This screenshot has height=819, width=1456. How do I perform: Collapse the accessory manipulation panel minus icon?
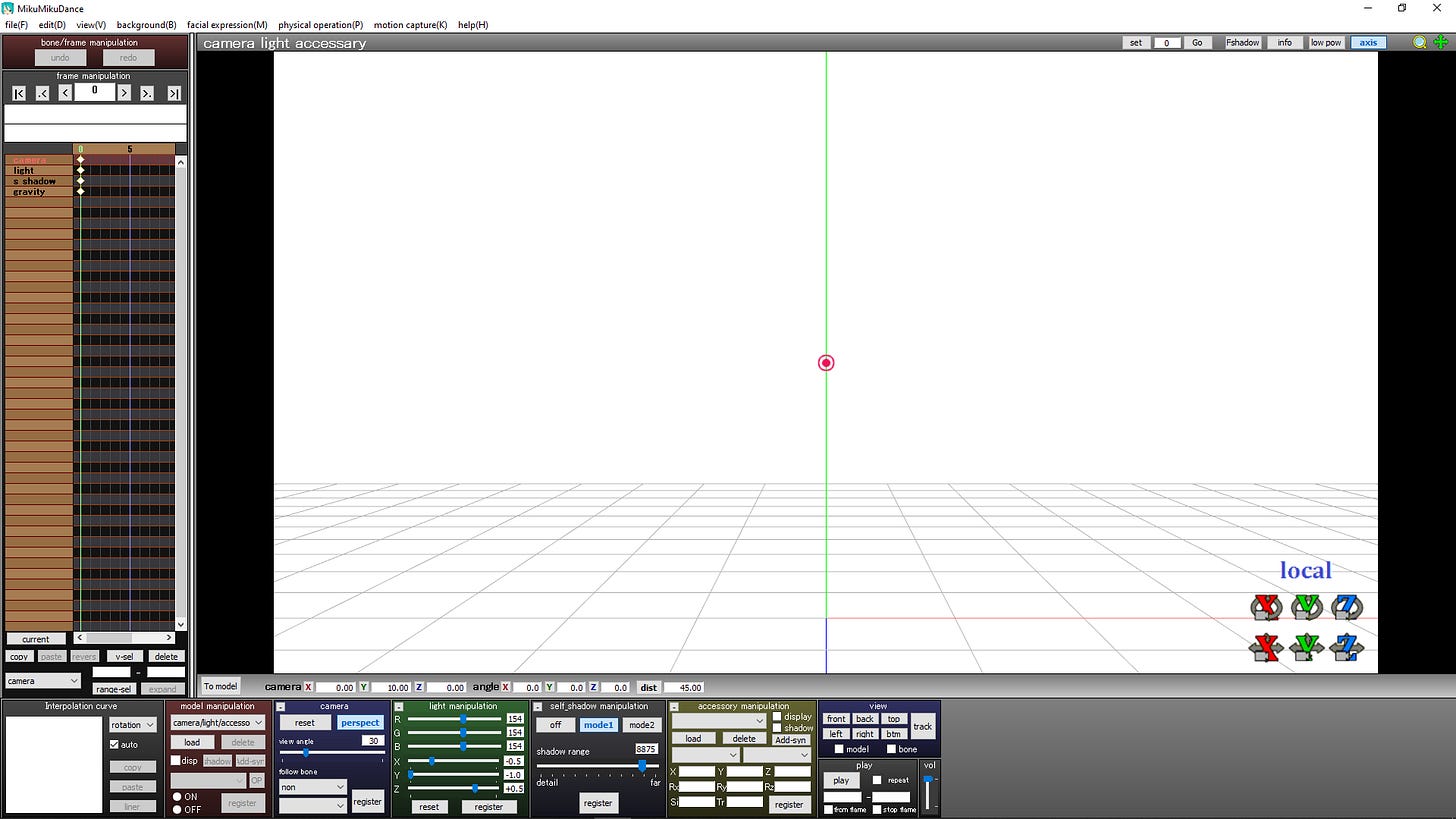(674, 707)
